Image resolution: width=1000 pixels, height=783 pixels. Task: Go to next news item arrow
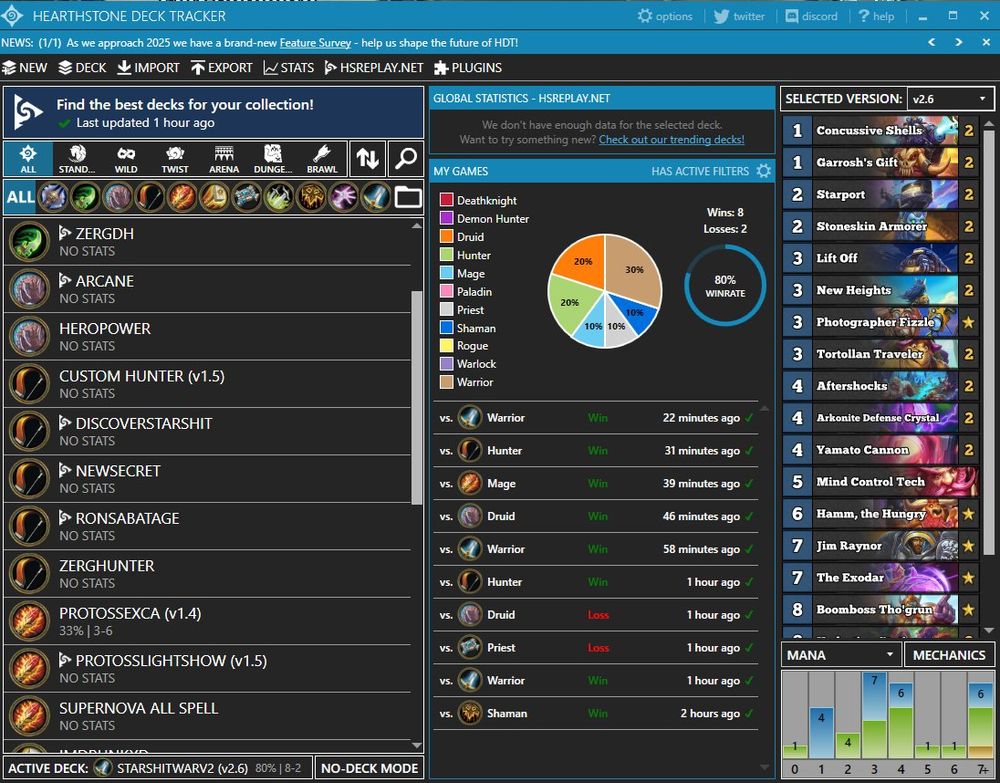pos(959,42)
